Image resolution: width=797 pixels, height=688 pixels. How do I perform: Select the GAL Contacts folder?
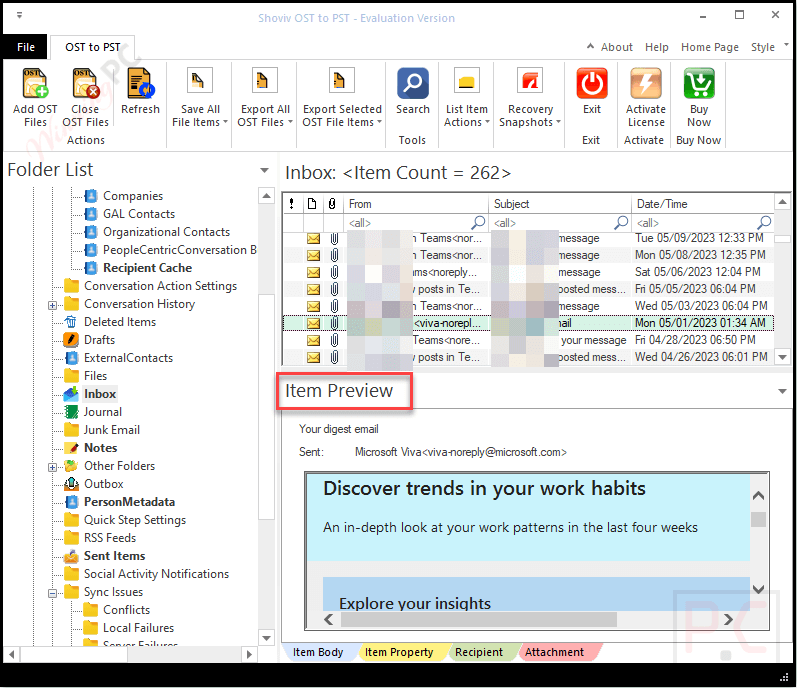click(x=139, y=214)
